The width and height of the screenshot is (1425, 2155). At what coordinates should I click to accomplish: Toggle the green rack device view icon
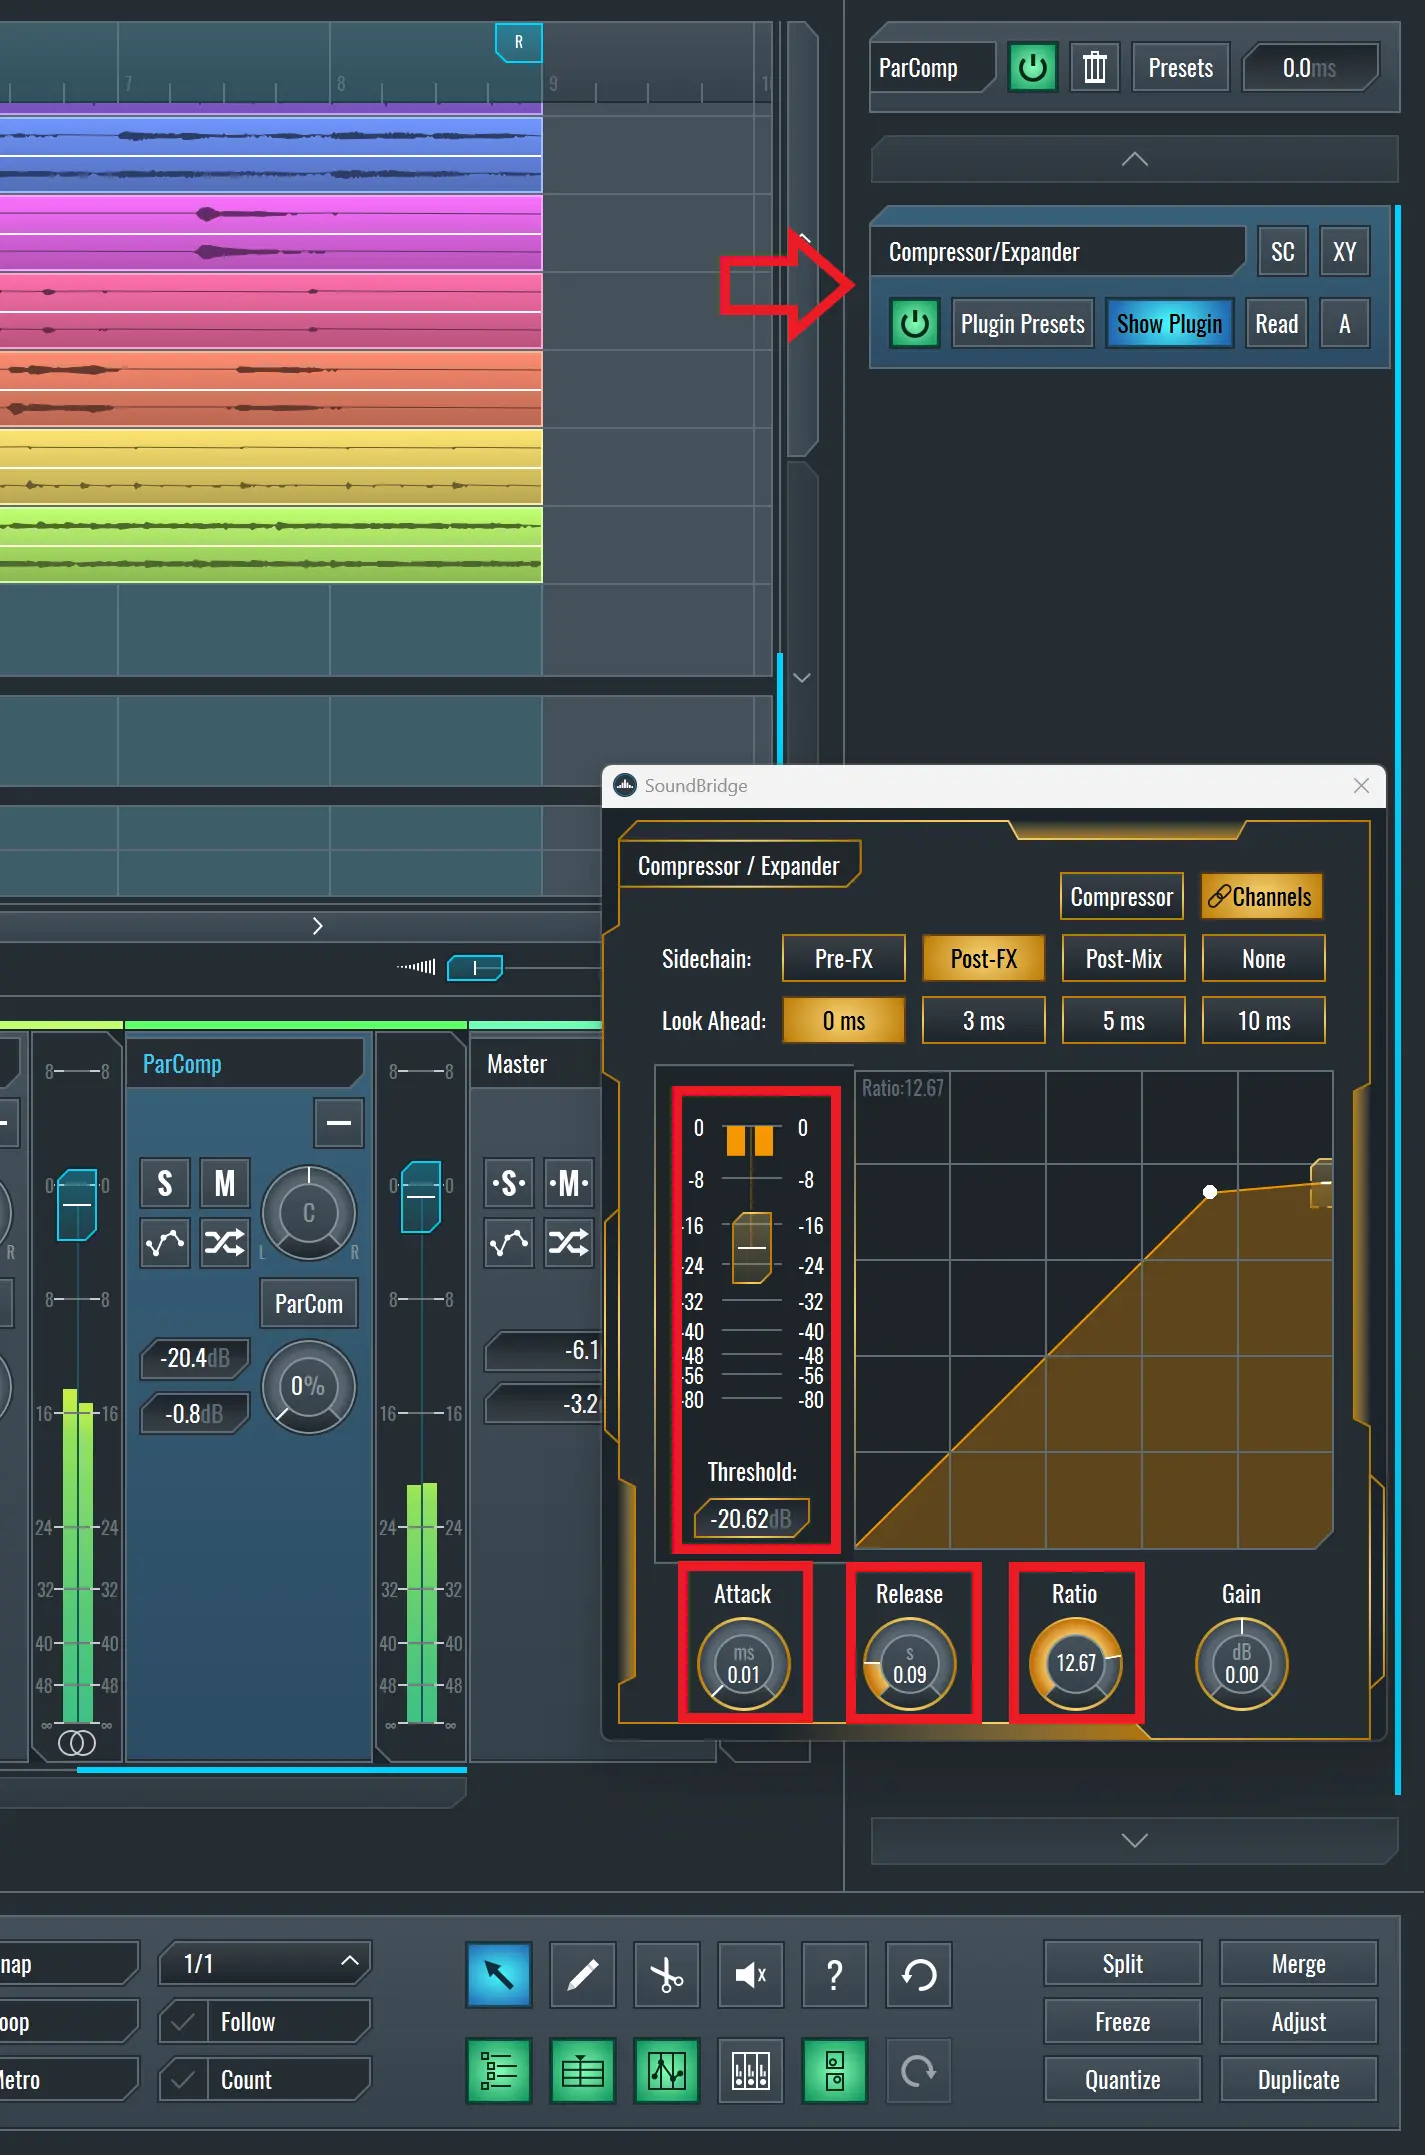[x=834, y=2071]
